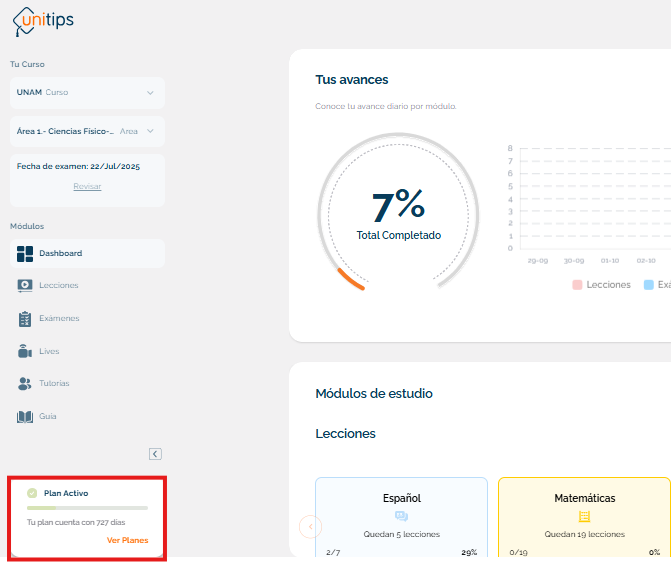Open the Guía book icon
The width and height of the screenshot is (671, 562).
click(x=25, y=416)
